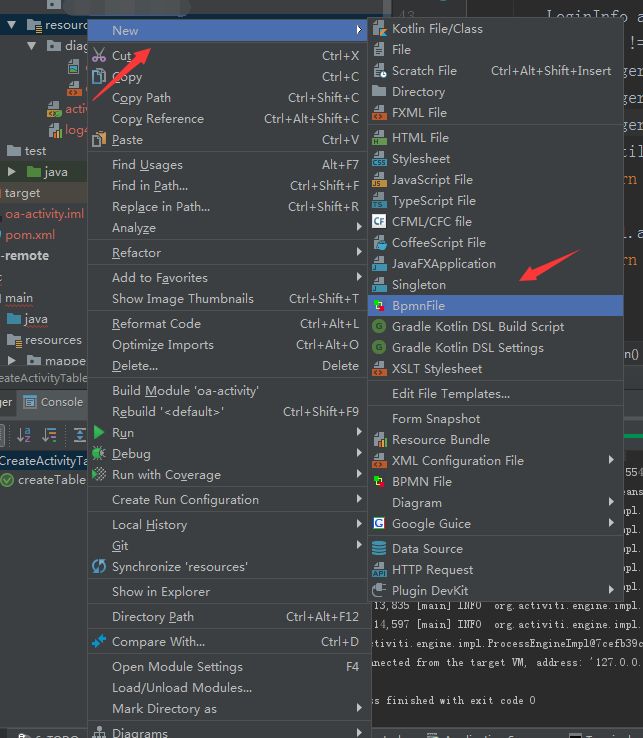Click the CoffeeScript File icon
This screenshot has width=643, height=738.
coord(379,242)
